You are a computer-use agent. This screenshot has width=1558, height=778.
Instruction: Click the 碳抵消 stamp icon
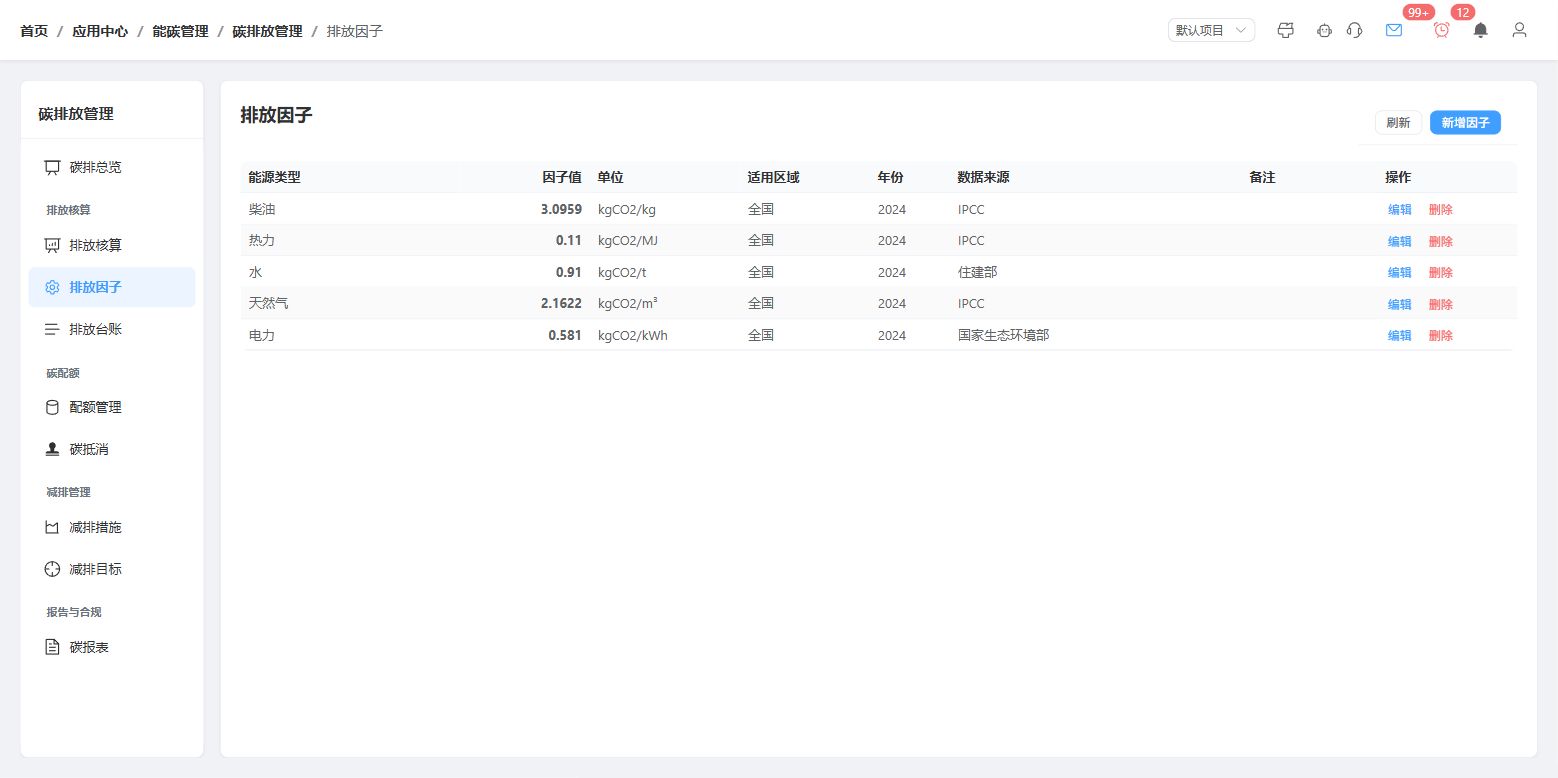[x=53, y=449]
